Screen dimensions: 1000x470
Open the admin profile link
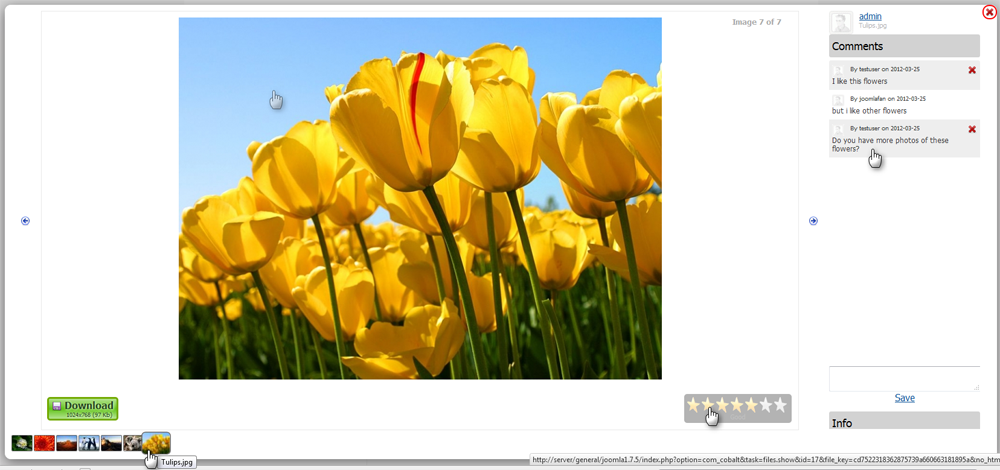870,16
